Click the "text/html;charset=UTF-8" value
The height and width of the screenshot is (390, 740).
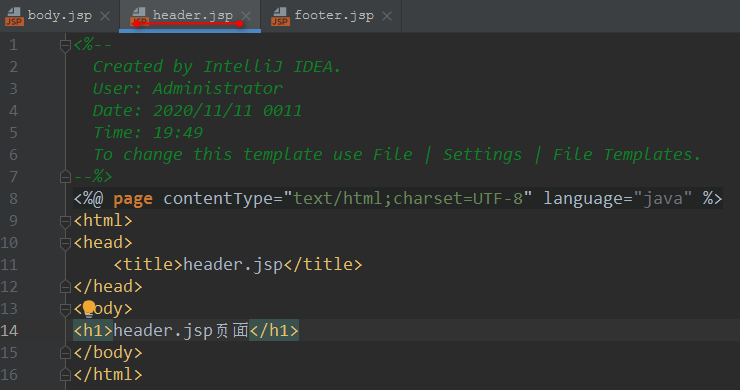tap(408, 199)
